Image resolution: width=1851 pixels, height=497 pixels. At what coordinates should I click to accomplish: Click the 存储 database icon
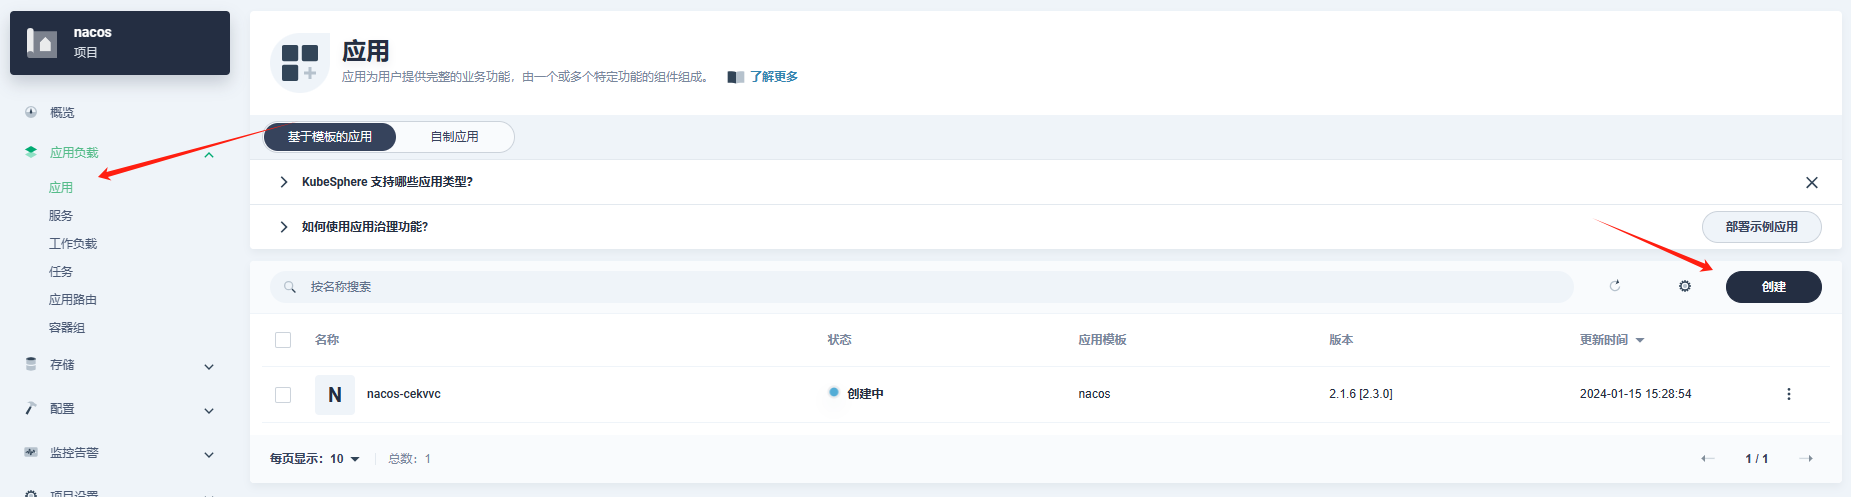click(31, 364)
